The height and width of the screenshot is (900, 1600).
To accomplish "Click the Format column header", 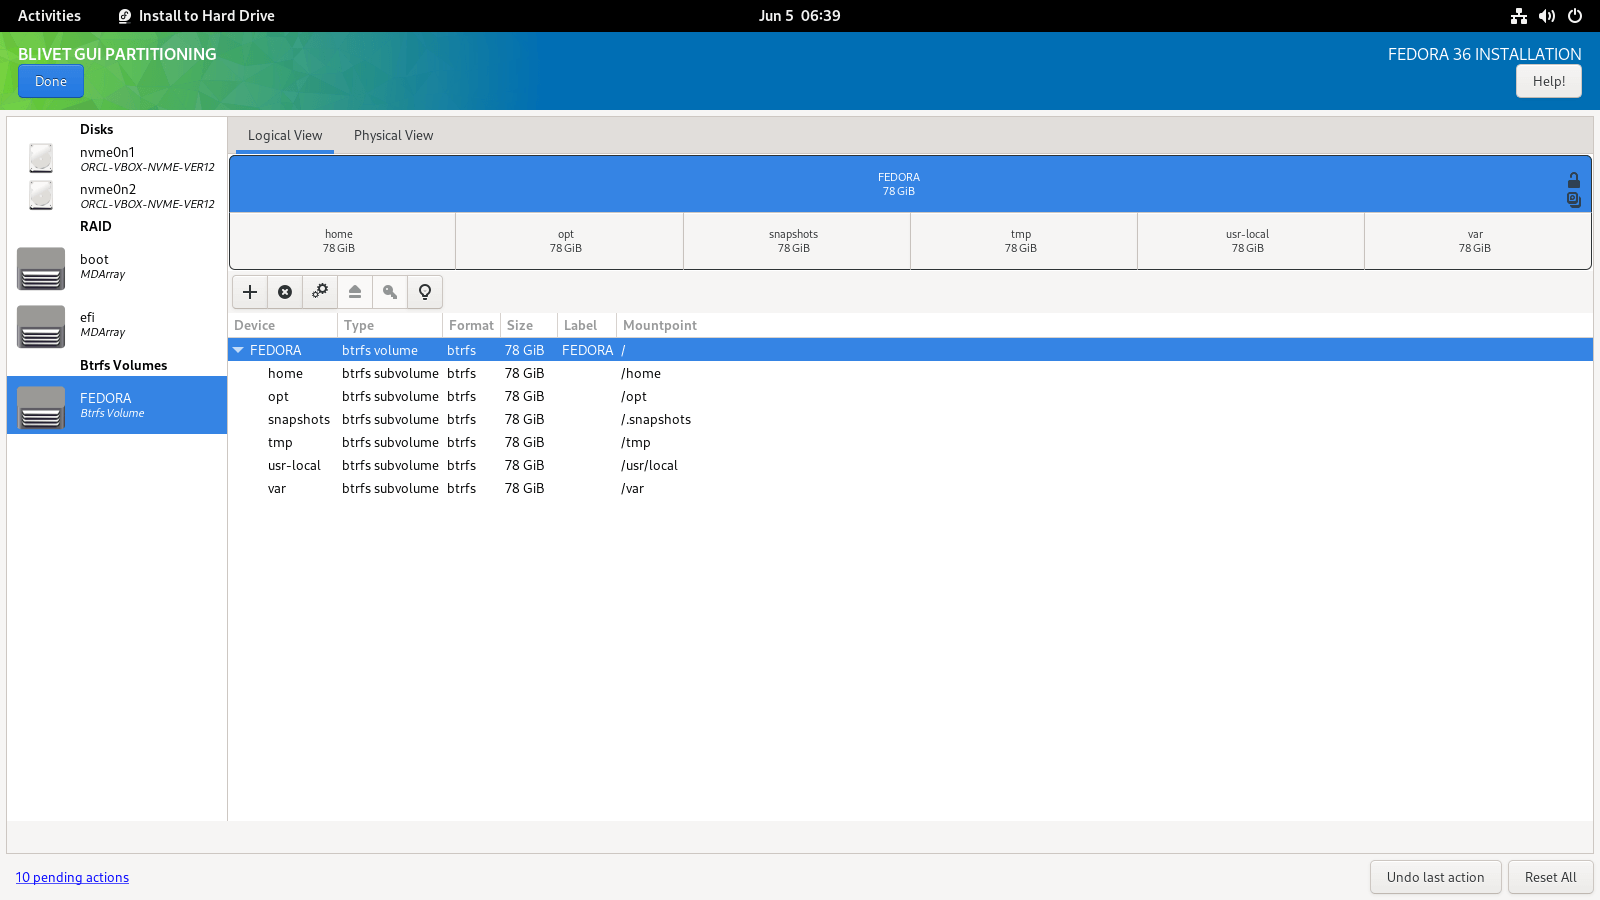I will click(471, 325).
